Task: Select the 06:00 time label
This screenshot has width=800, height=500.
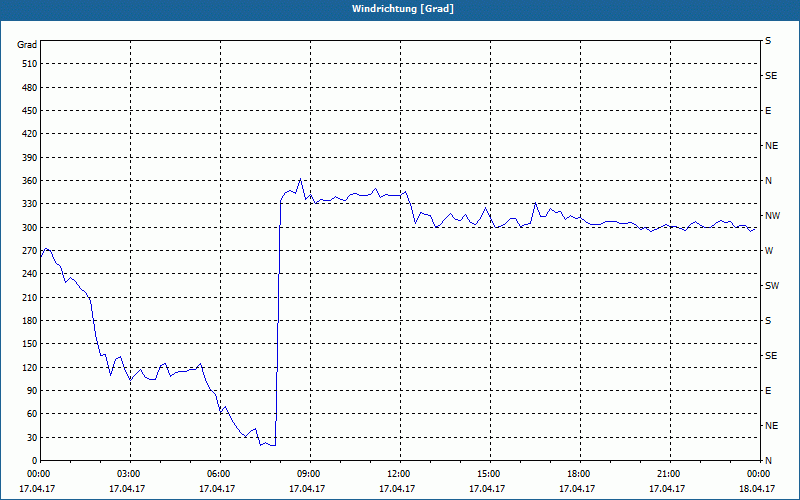Action: [220, 474]
